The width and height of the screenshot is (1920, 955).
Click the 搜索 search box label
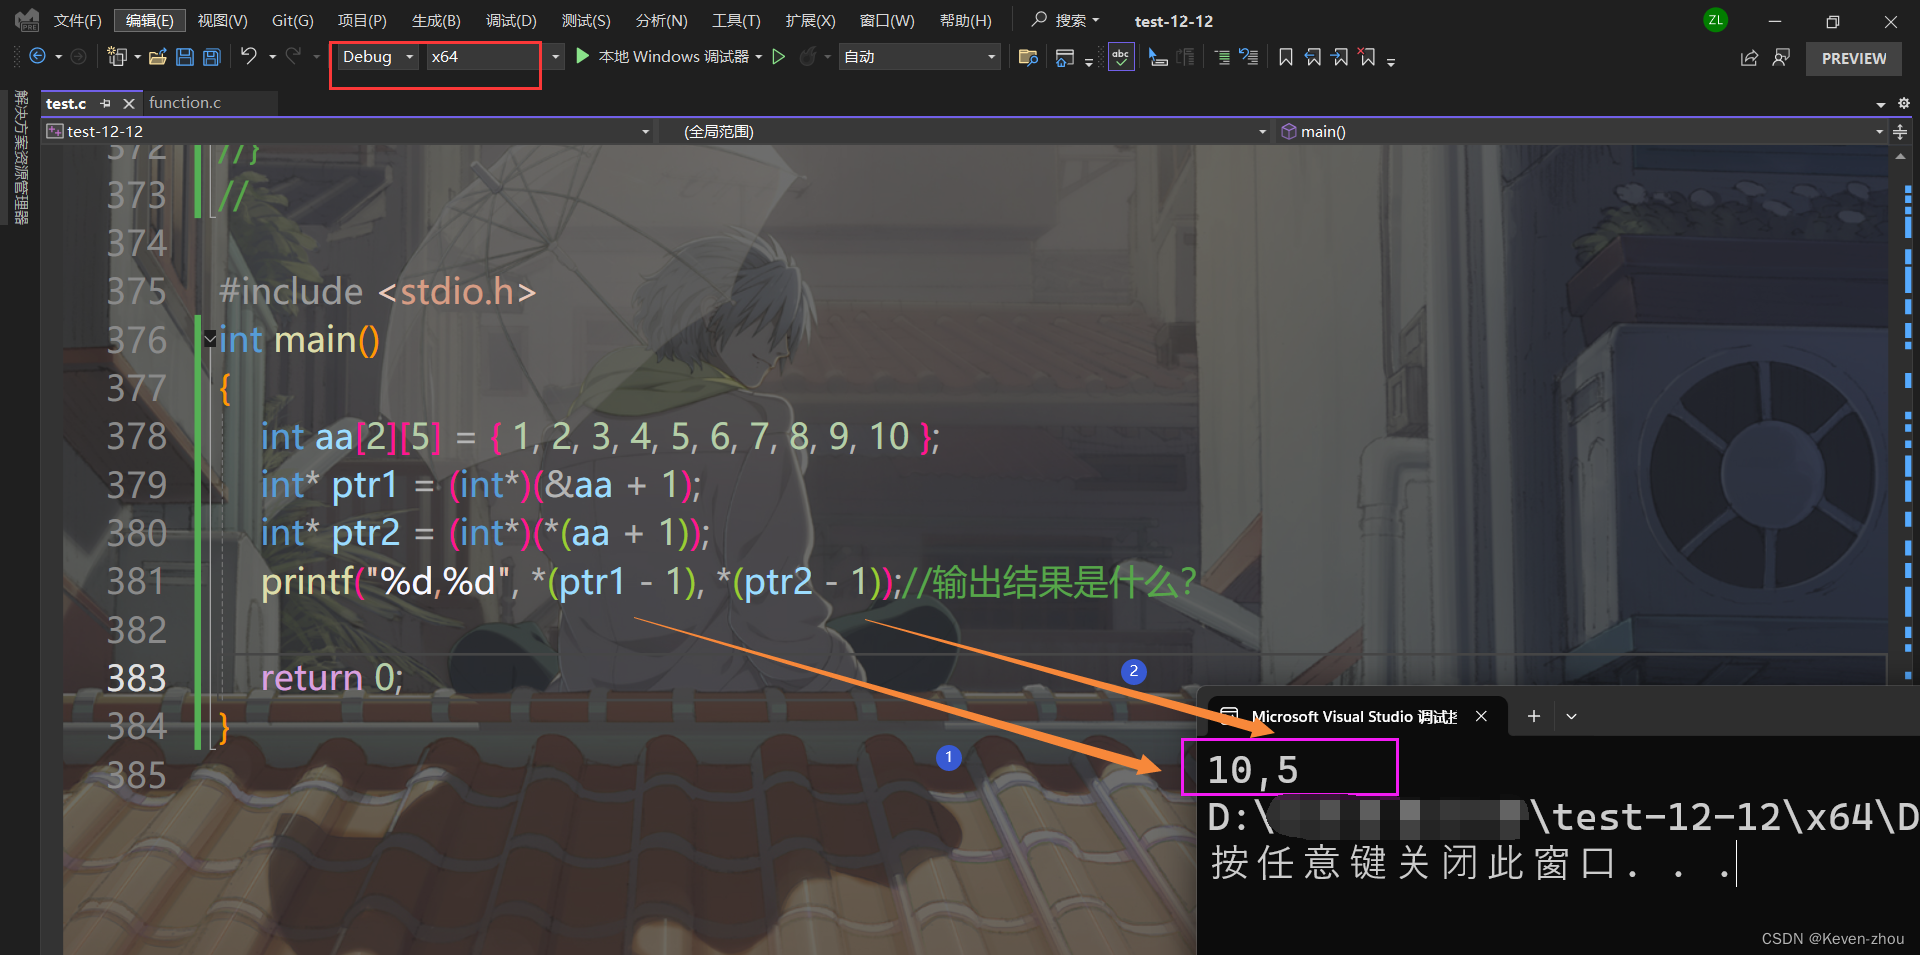point(1071,20)
